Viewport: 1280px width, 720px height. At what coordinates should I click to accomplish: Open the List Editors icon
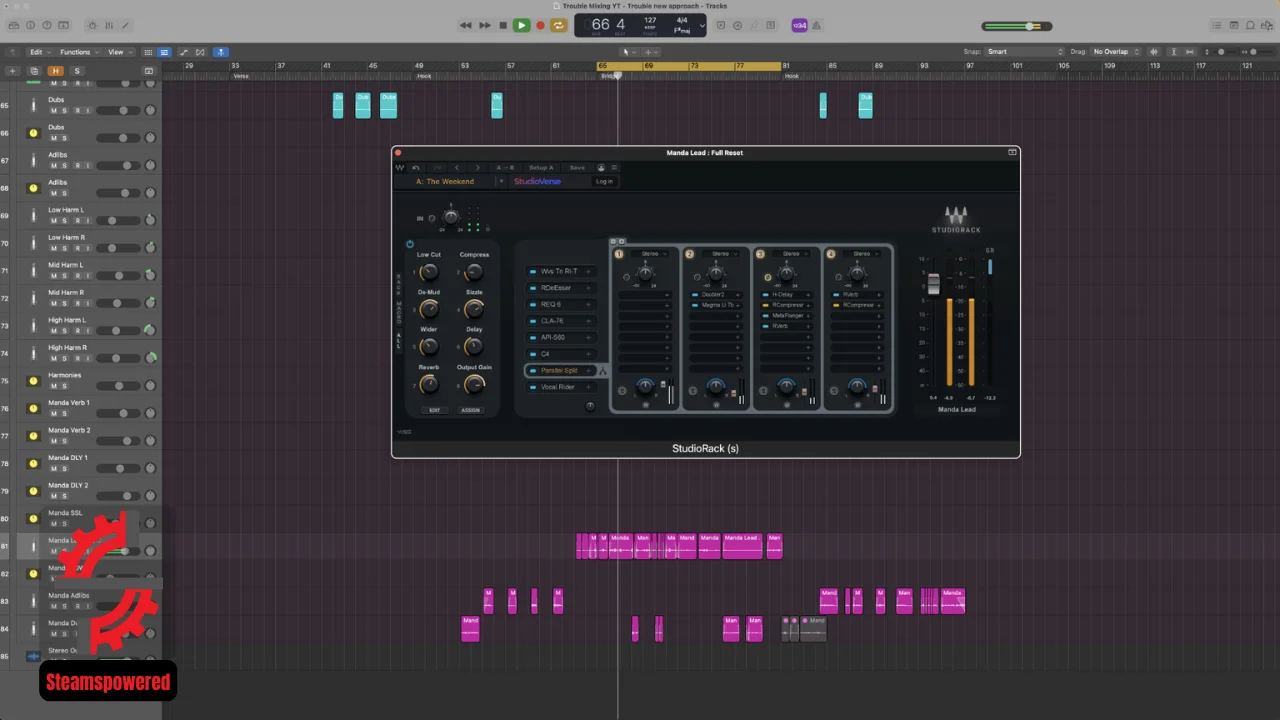tap(1215, 25)
